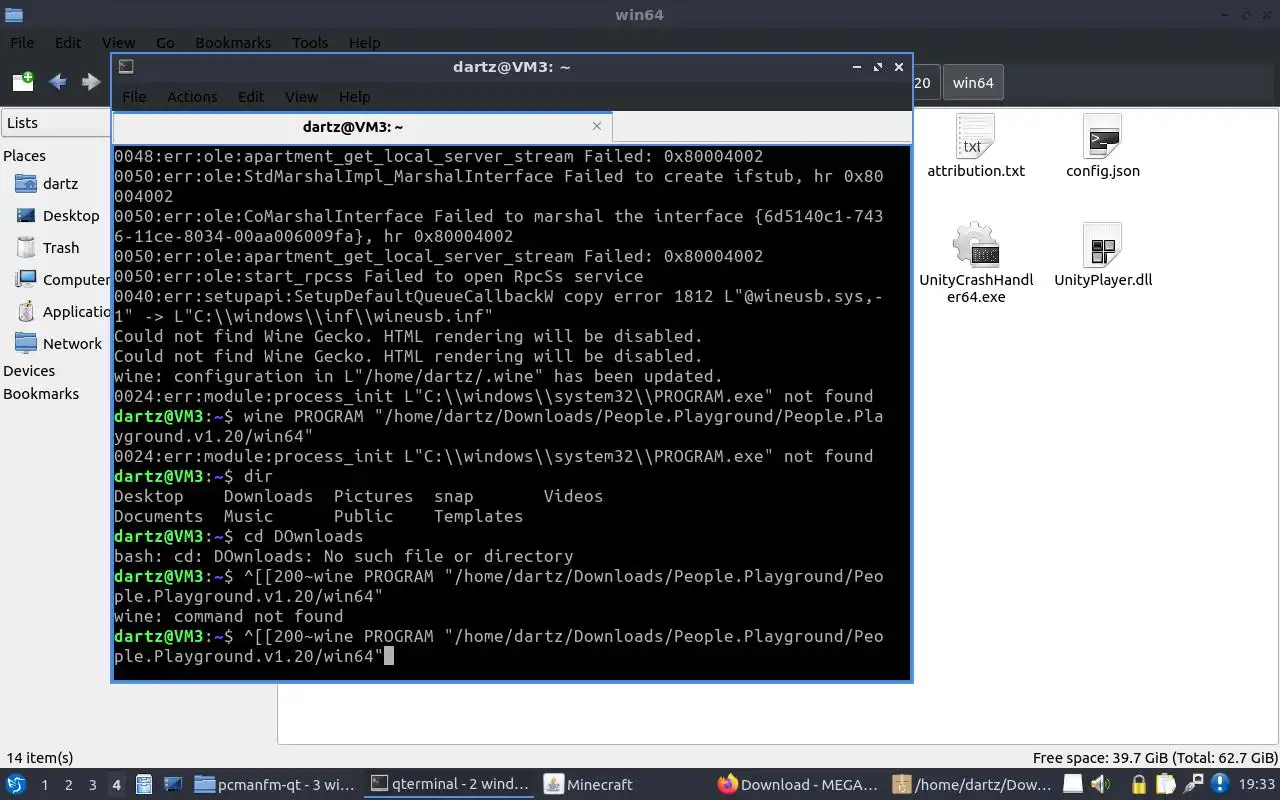
Task: Open pcmanfm View menu
Action: pos(118,43)
